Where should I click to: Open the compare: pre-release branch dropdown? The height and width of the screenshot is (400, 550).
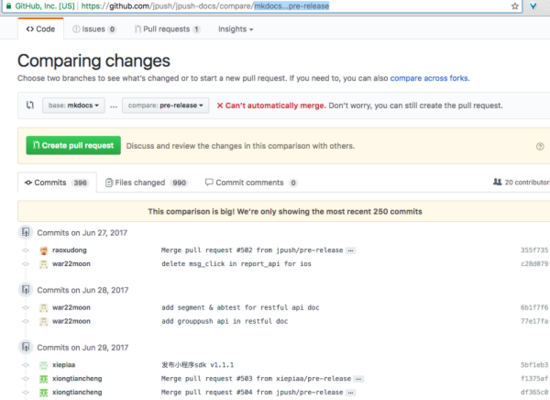point(166,105)
